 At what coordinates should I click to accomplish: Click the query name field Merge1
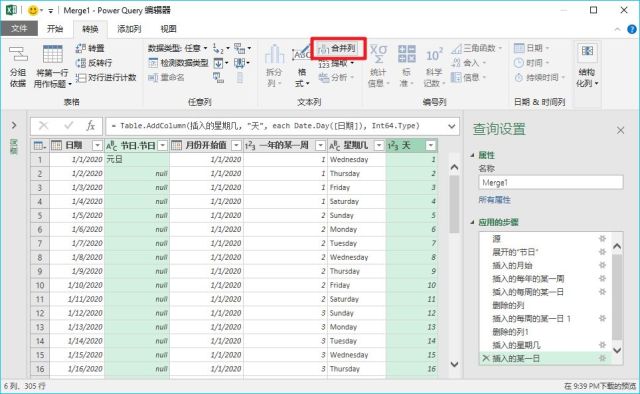[x=551, y=183]
